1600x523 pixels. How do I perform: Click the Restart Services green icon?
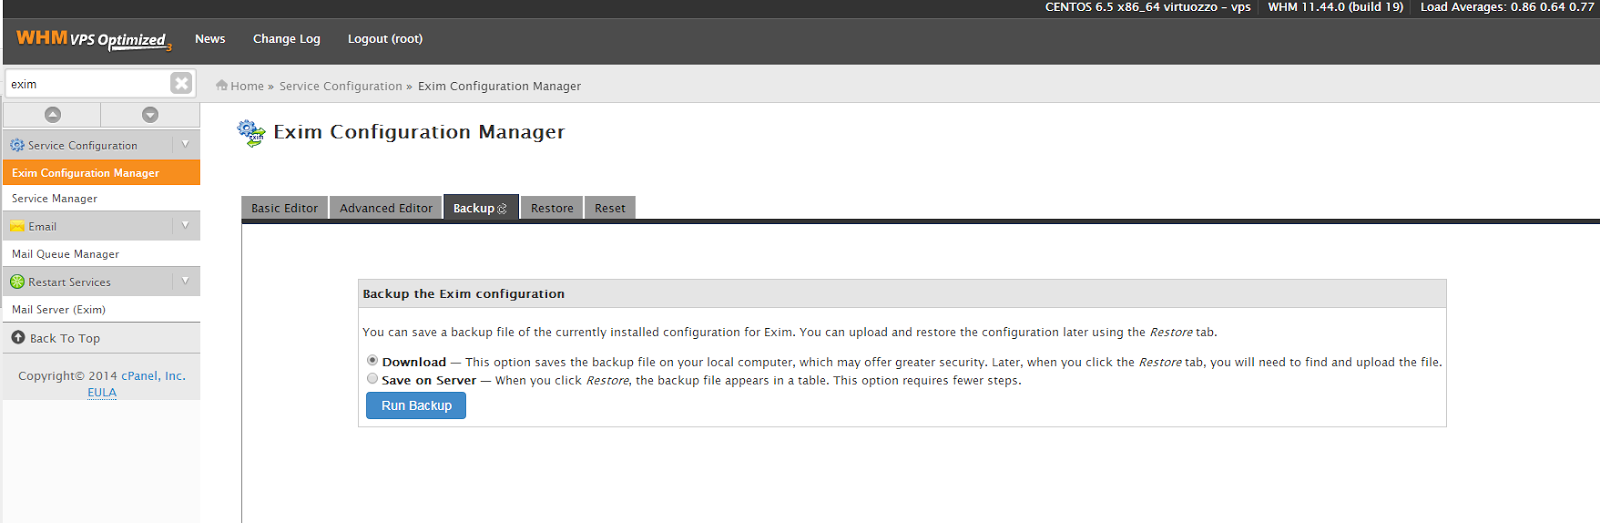17,282
